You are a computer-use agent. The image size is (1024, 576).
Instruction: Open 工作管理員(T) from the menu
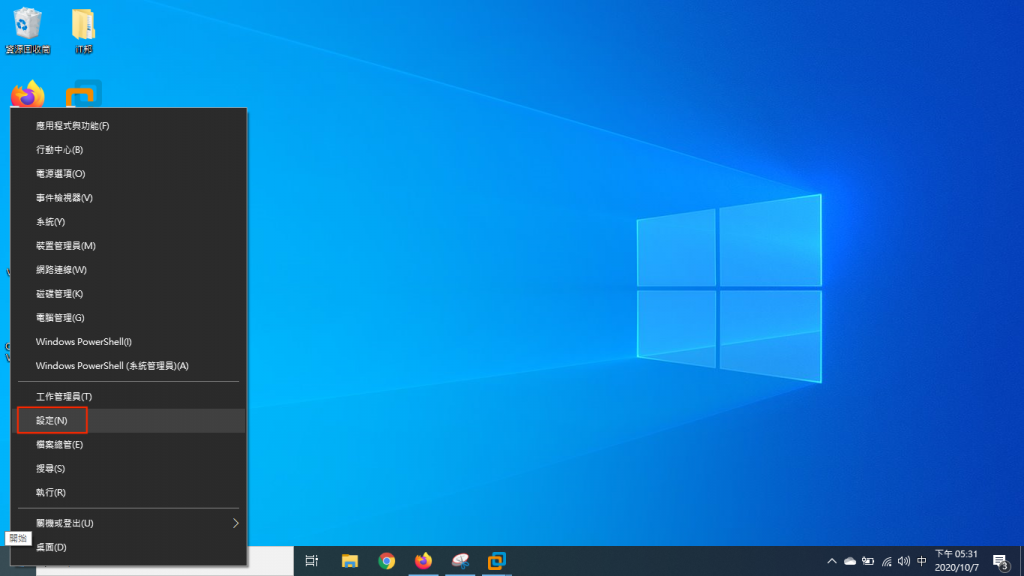[x=129, y=396]
